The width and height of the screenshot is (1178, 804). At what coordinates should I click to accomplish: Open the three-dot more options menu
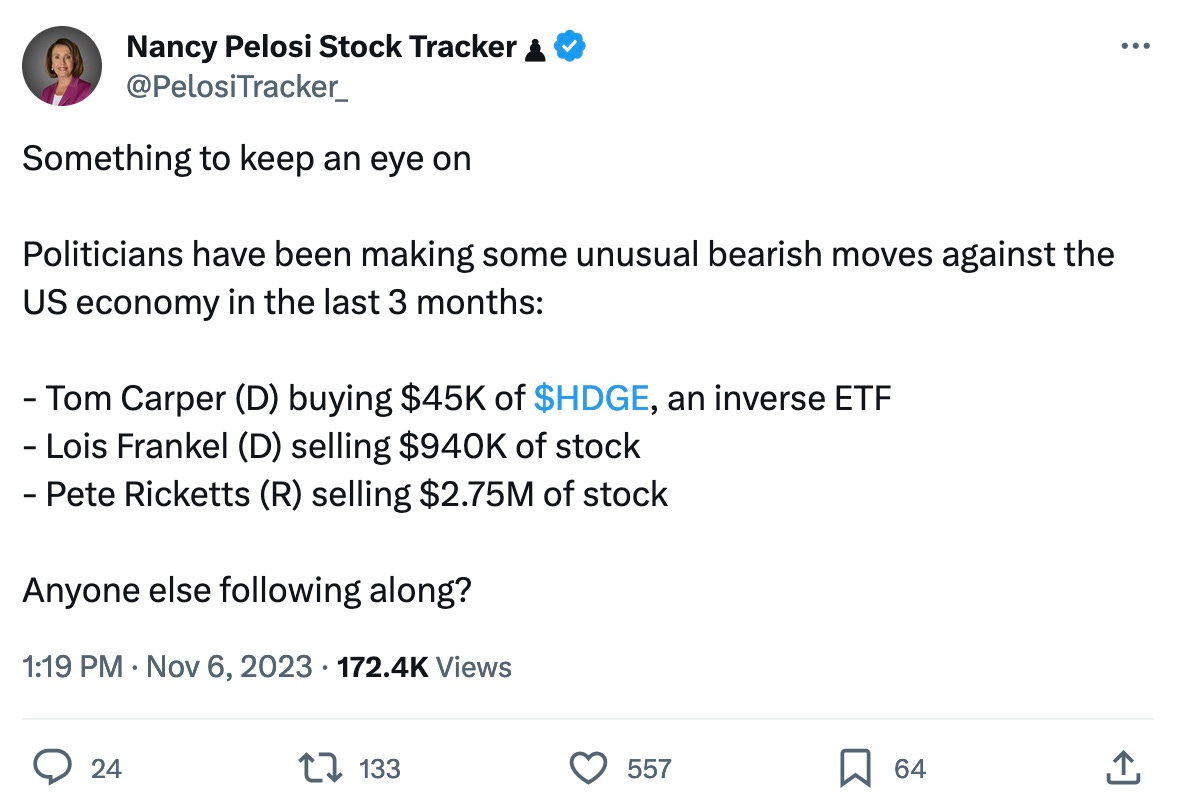pos(1135,47)
